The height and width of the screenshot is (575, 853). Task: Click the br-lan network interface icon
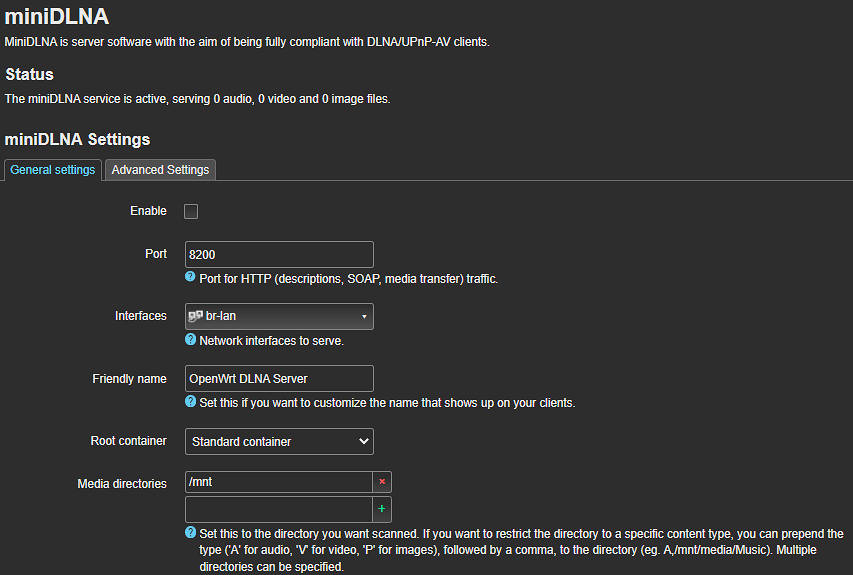pos(195,316)
